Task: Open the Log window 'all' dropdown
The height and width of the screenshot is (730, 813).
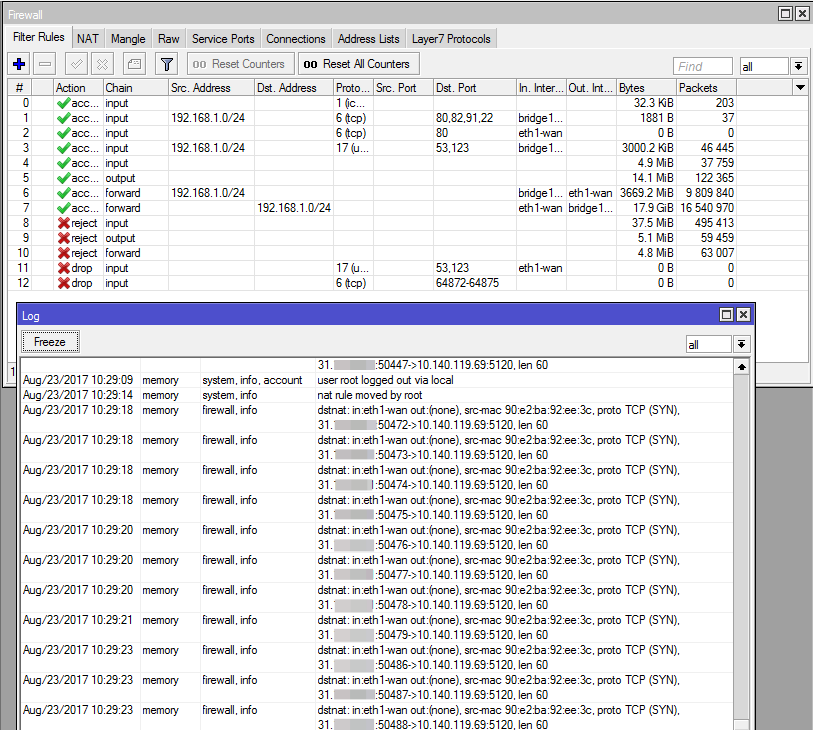Action: (741, 344)
